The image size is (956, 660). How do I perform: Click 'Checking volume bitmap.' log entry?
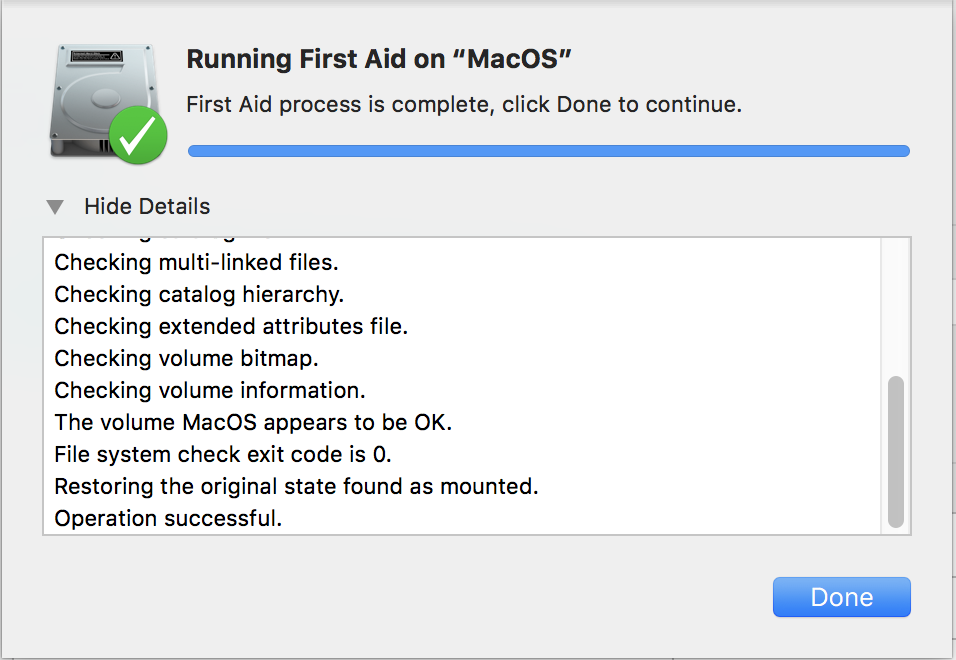pyautogui.click(x=186, y=358)
